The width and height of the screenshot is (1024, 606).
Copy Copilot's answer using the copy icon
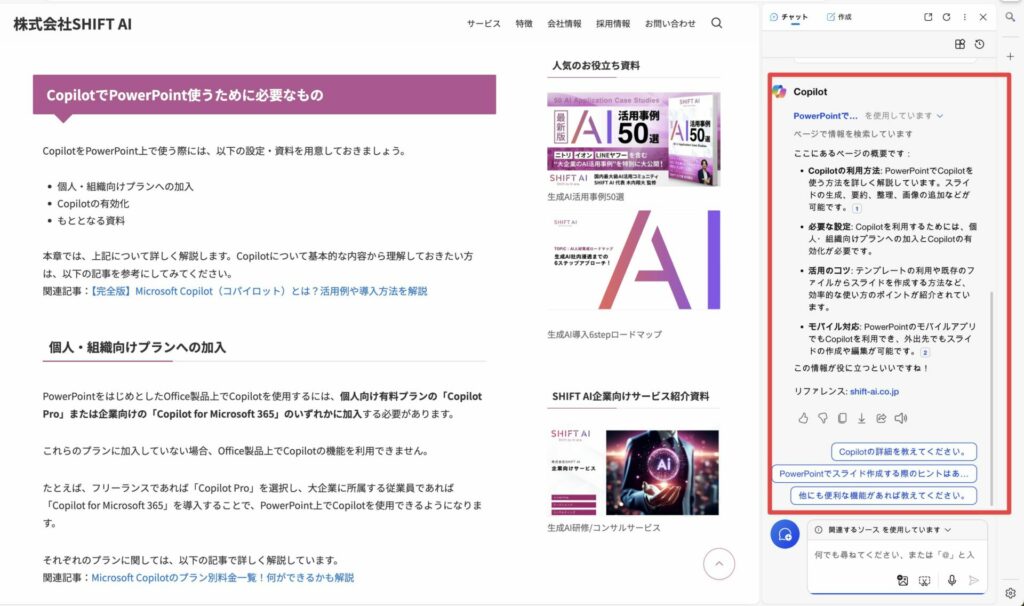tap(843, 418)
